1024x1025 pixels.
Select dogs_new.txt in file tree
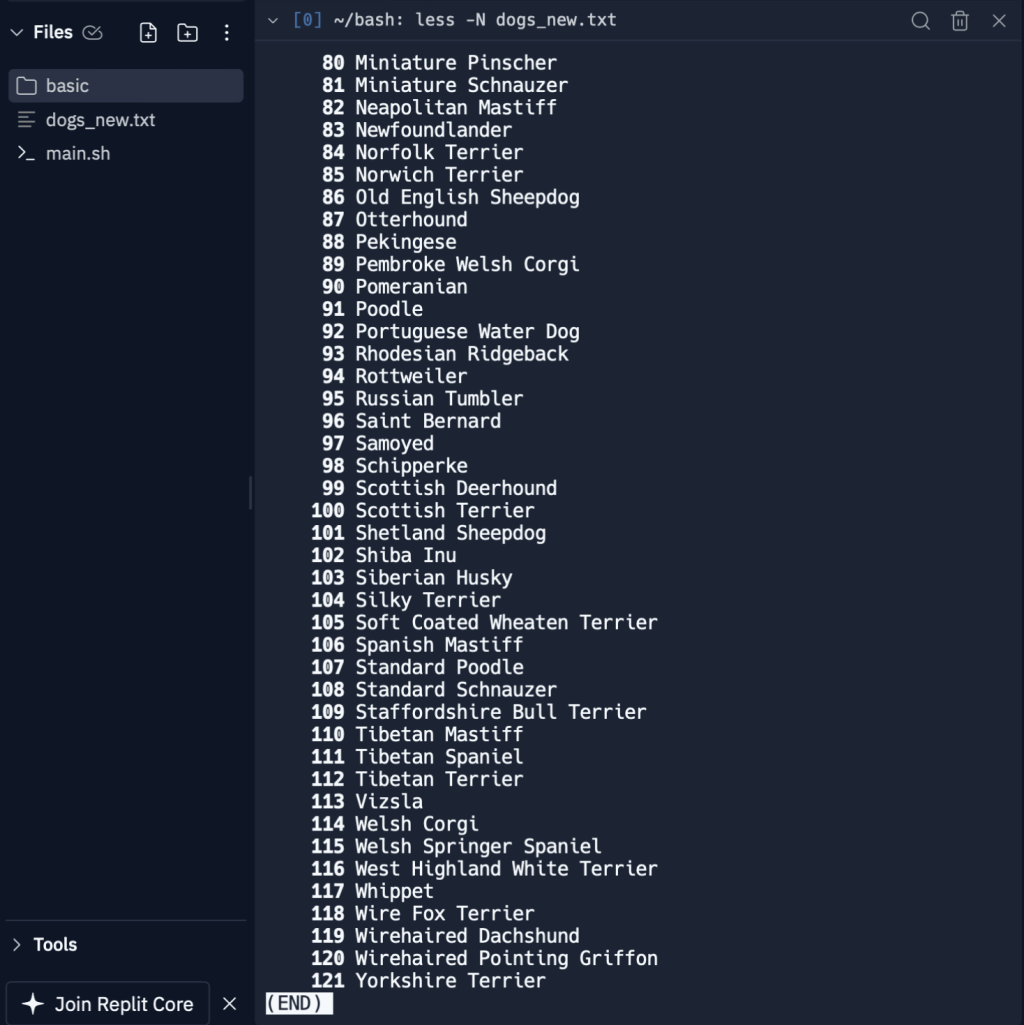point(100,120)
